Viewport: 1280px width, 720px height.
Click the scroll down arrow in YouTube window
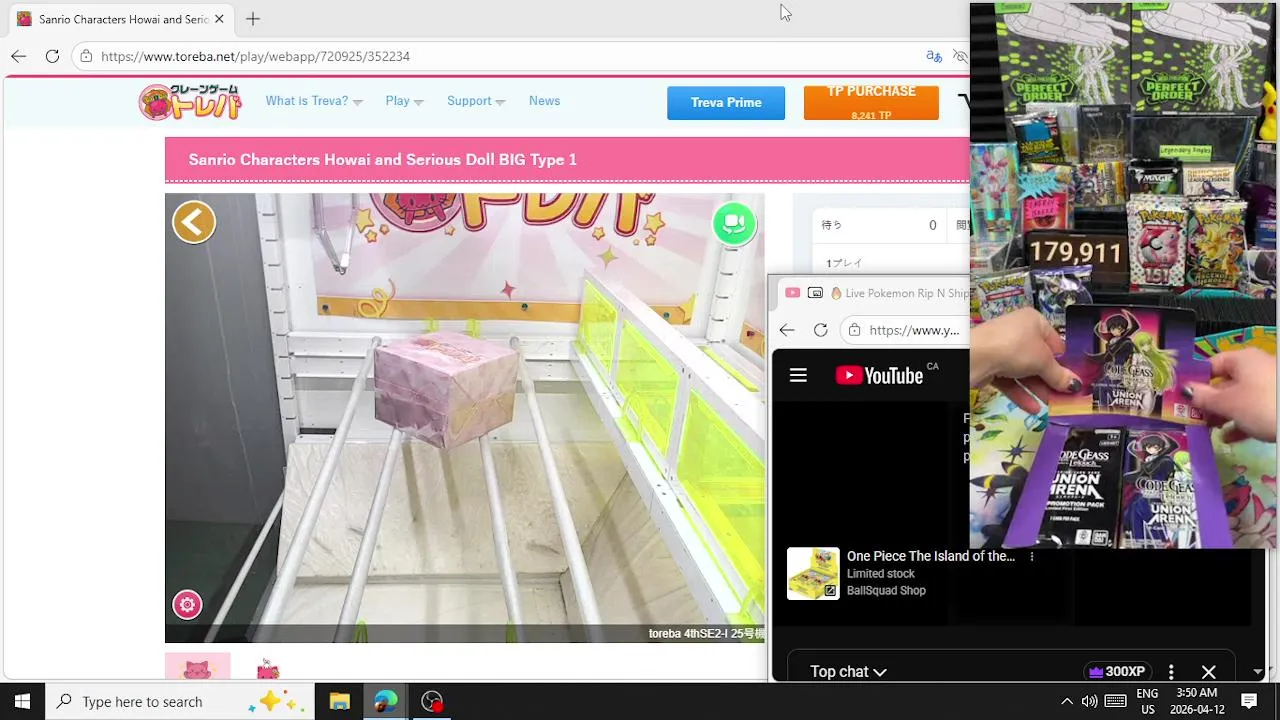pyautogui.click(x=1258, y=673)
